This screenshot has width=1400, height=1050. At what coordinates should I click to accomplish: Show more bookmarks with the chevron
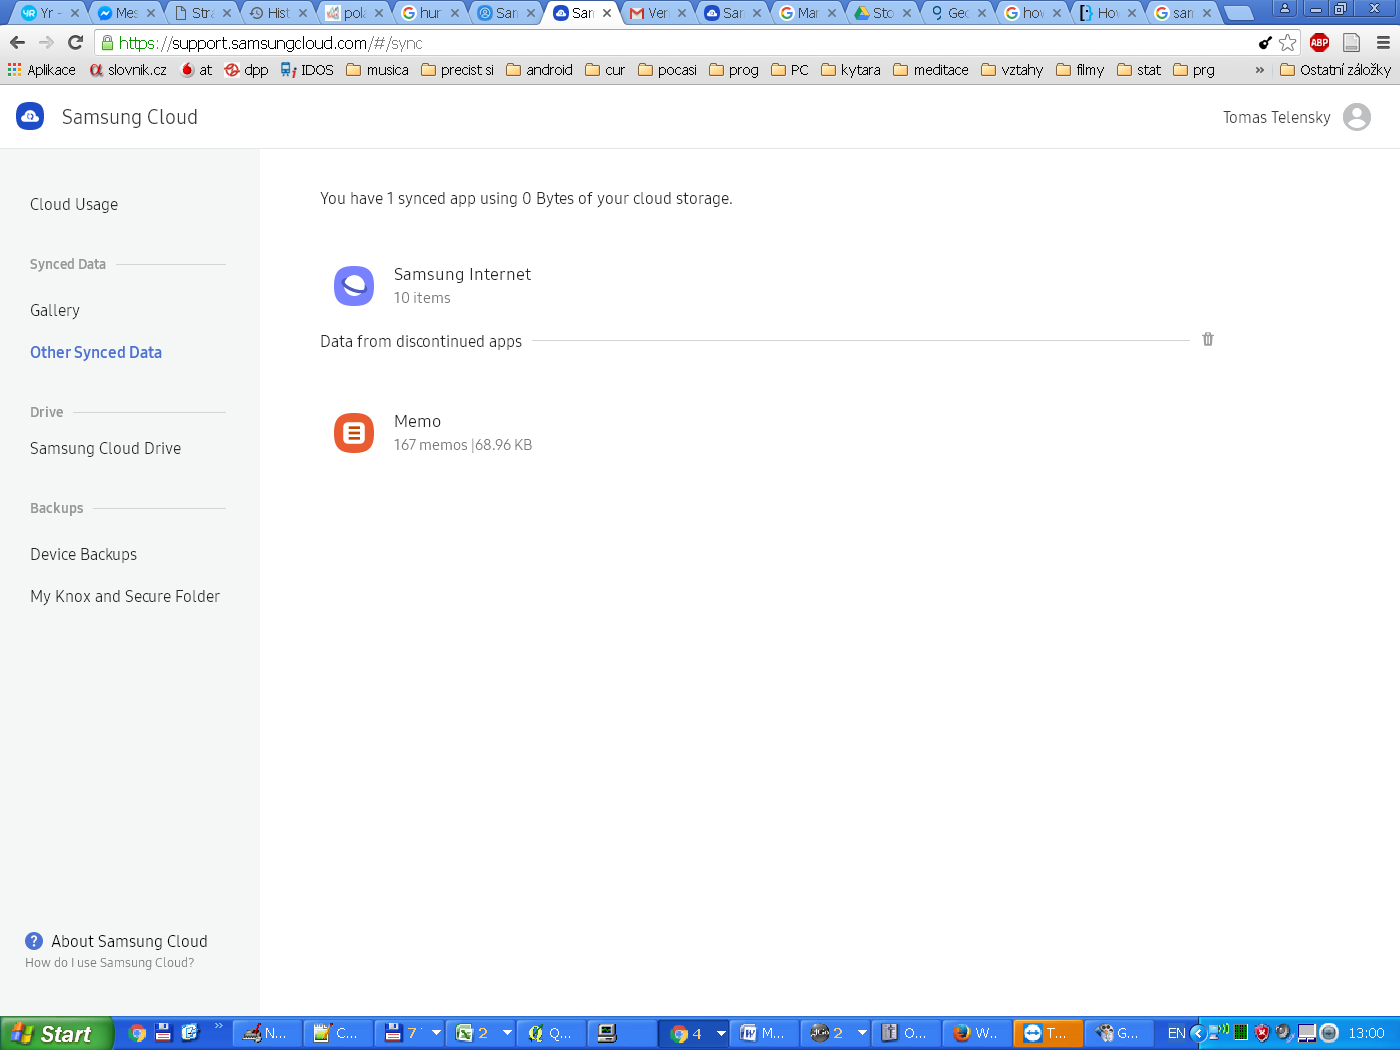click(1259, 70)
